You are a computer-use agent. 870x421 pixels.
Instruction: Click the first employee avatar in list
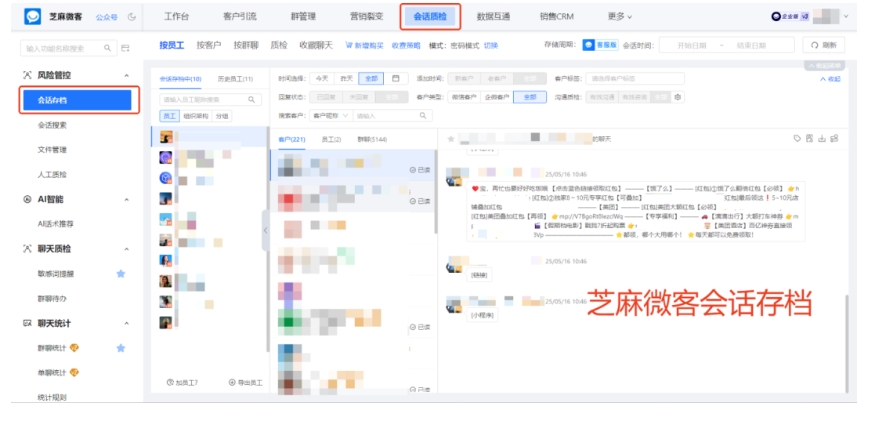(x=166, y=137)
